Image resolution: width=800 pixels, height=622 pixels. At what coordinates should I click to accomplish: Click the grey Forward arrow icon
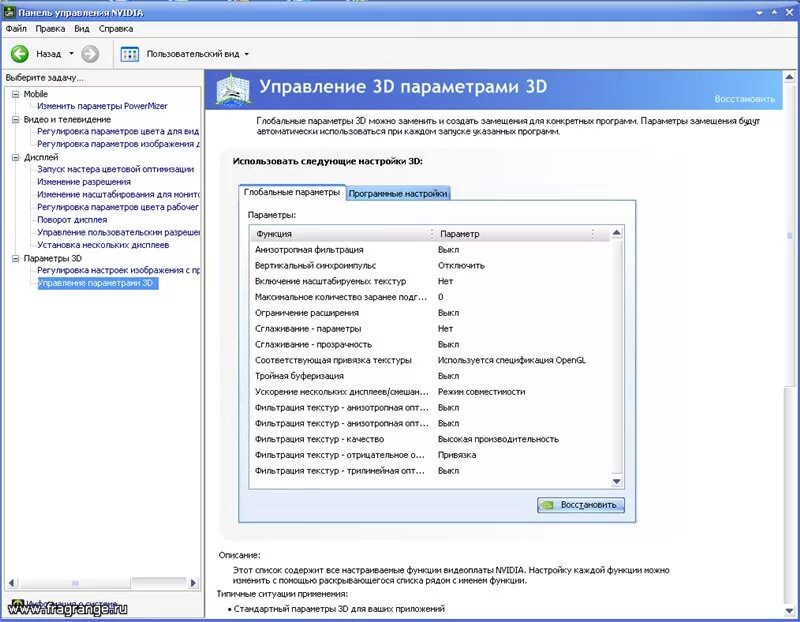pyautogui.click(x=90, y=54)
